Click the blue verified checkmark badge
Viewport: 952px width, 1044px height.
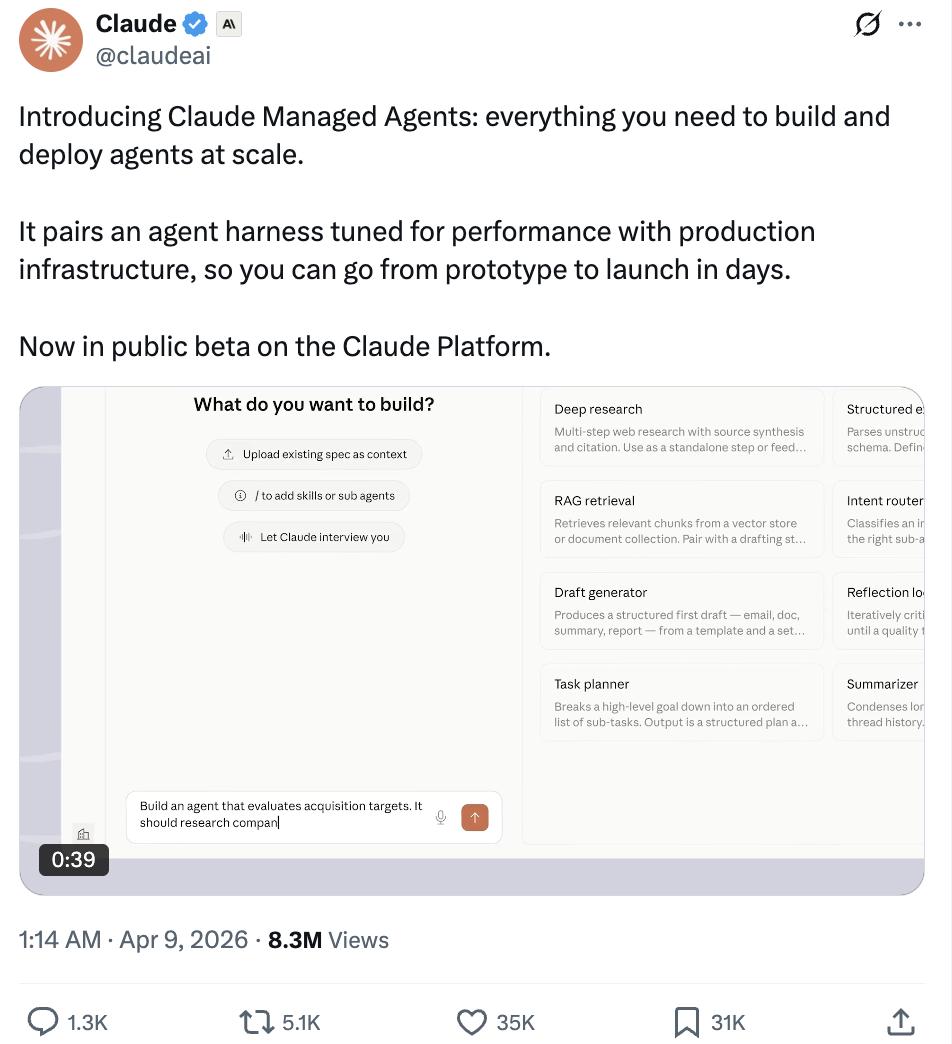click(x=196, y=24)
